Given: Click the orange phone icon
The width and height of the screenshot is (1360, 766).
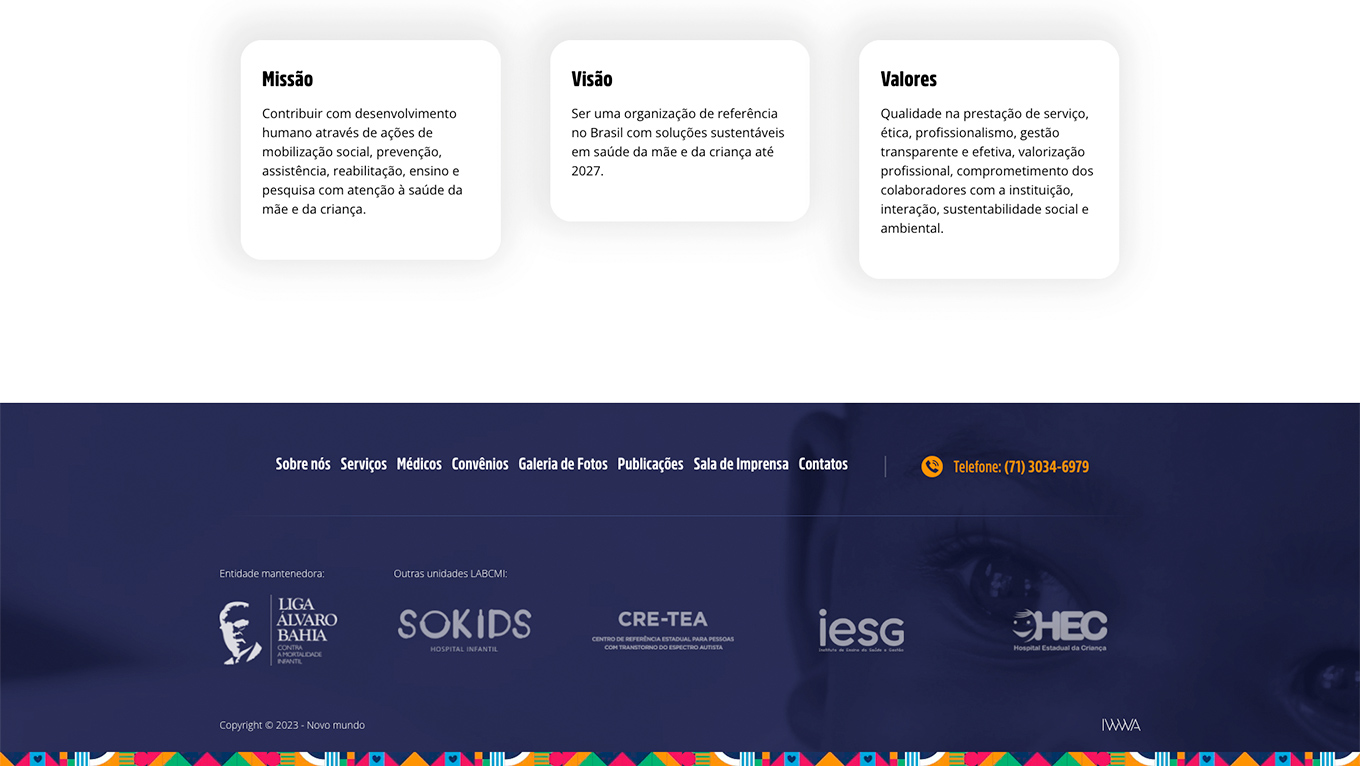Looking at the screenshot, I should [x=931, y=467].
